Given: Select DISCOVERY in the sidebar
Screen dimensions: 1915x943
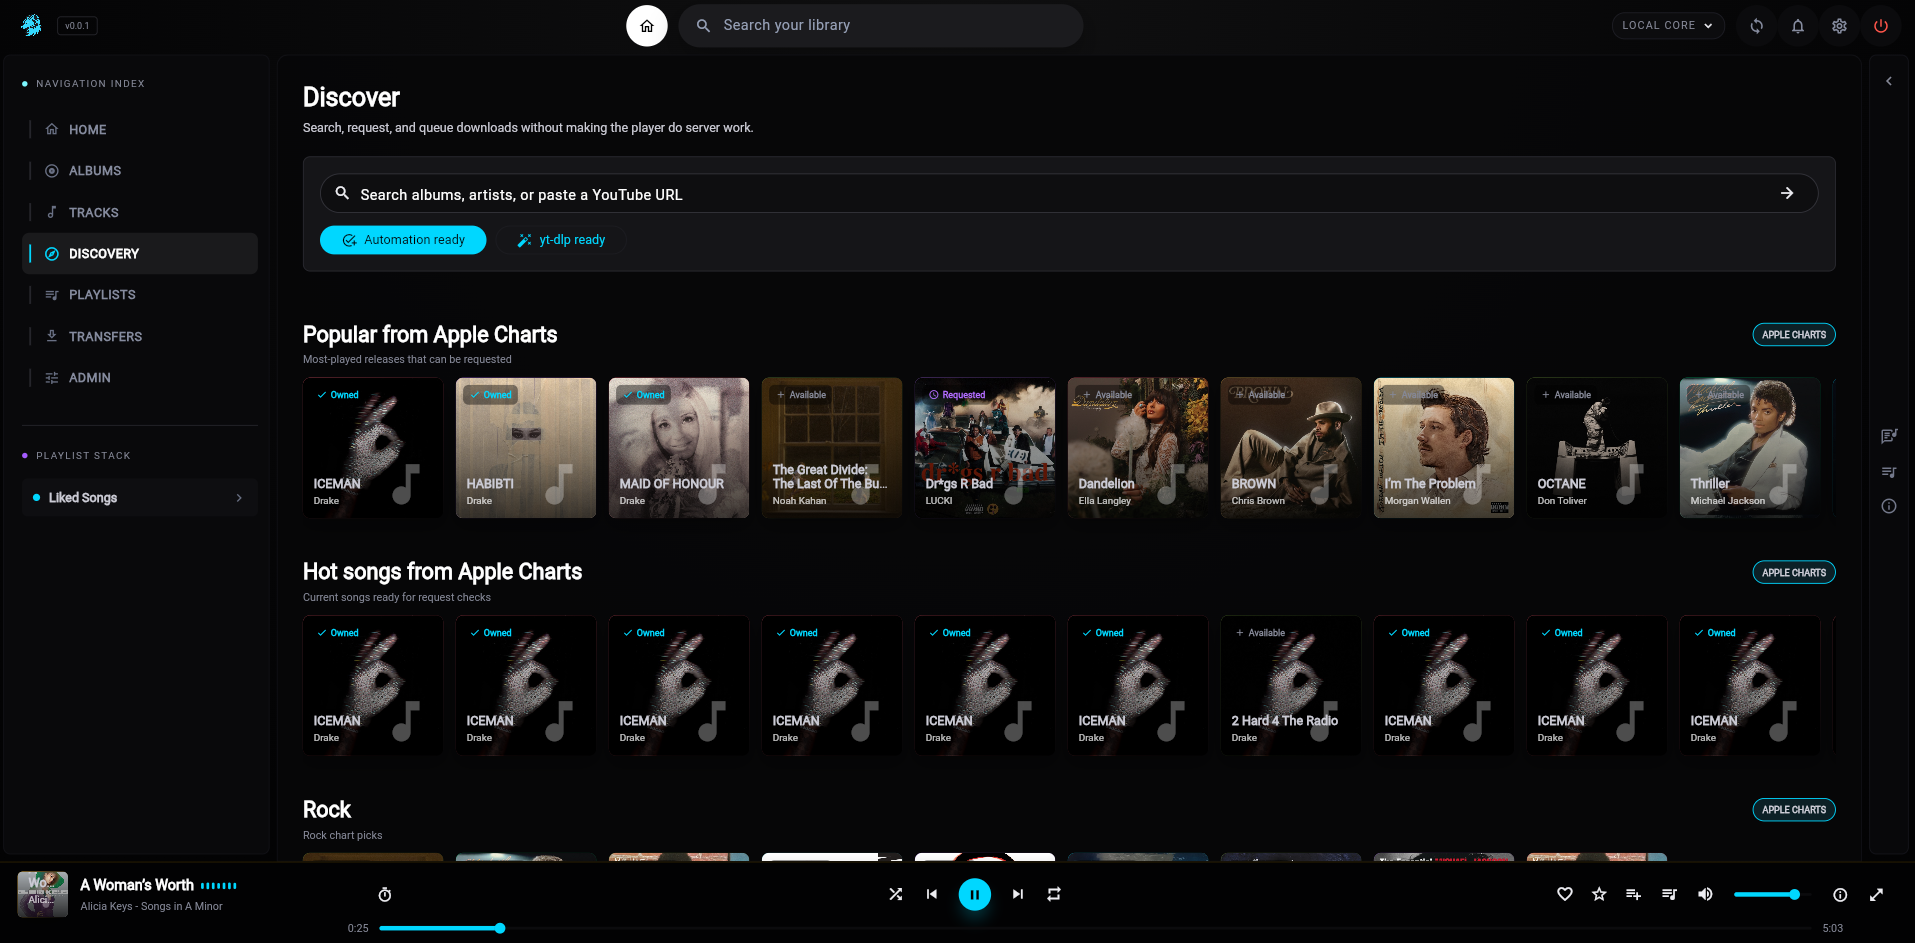Looking at the screenshot, I should tap(140, 254).
